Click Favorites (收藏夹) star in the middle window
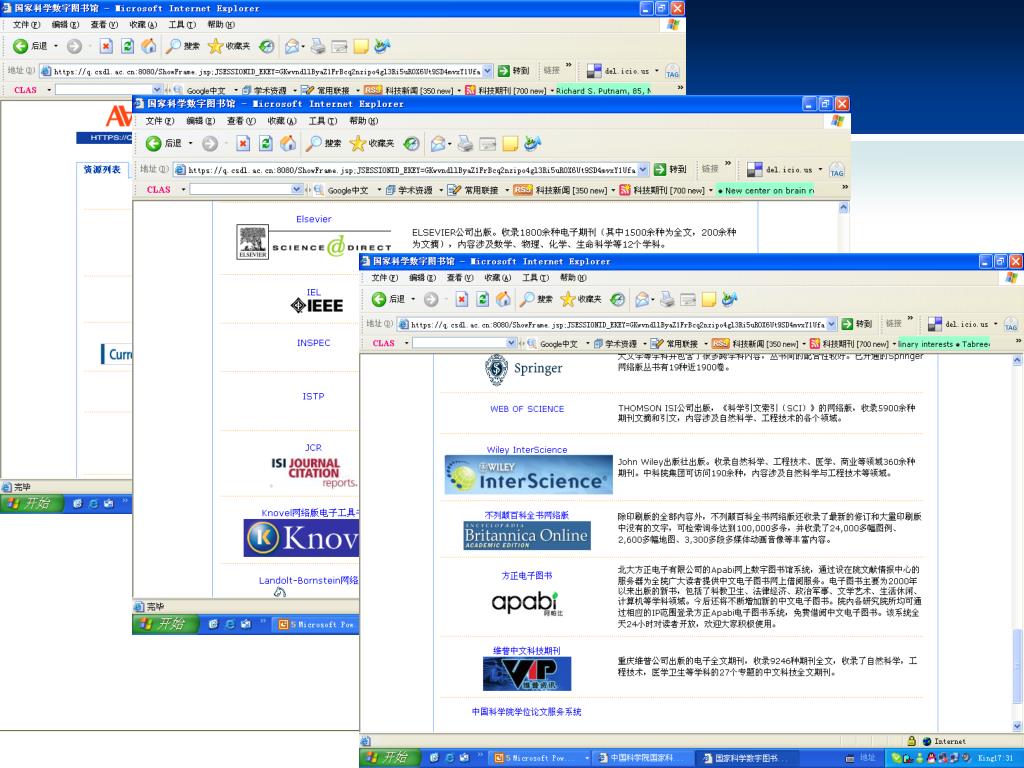The height and width of the screenshot is (768, 1024). pos(372,144)
